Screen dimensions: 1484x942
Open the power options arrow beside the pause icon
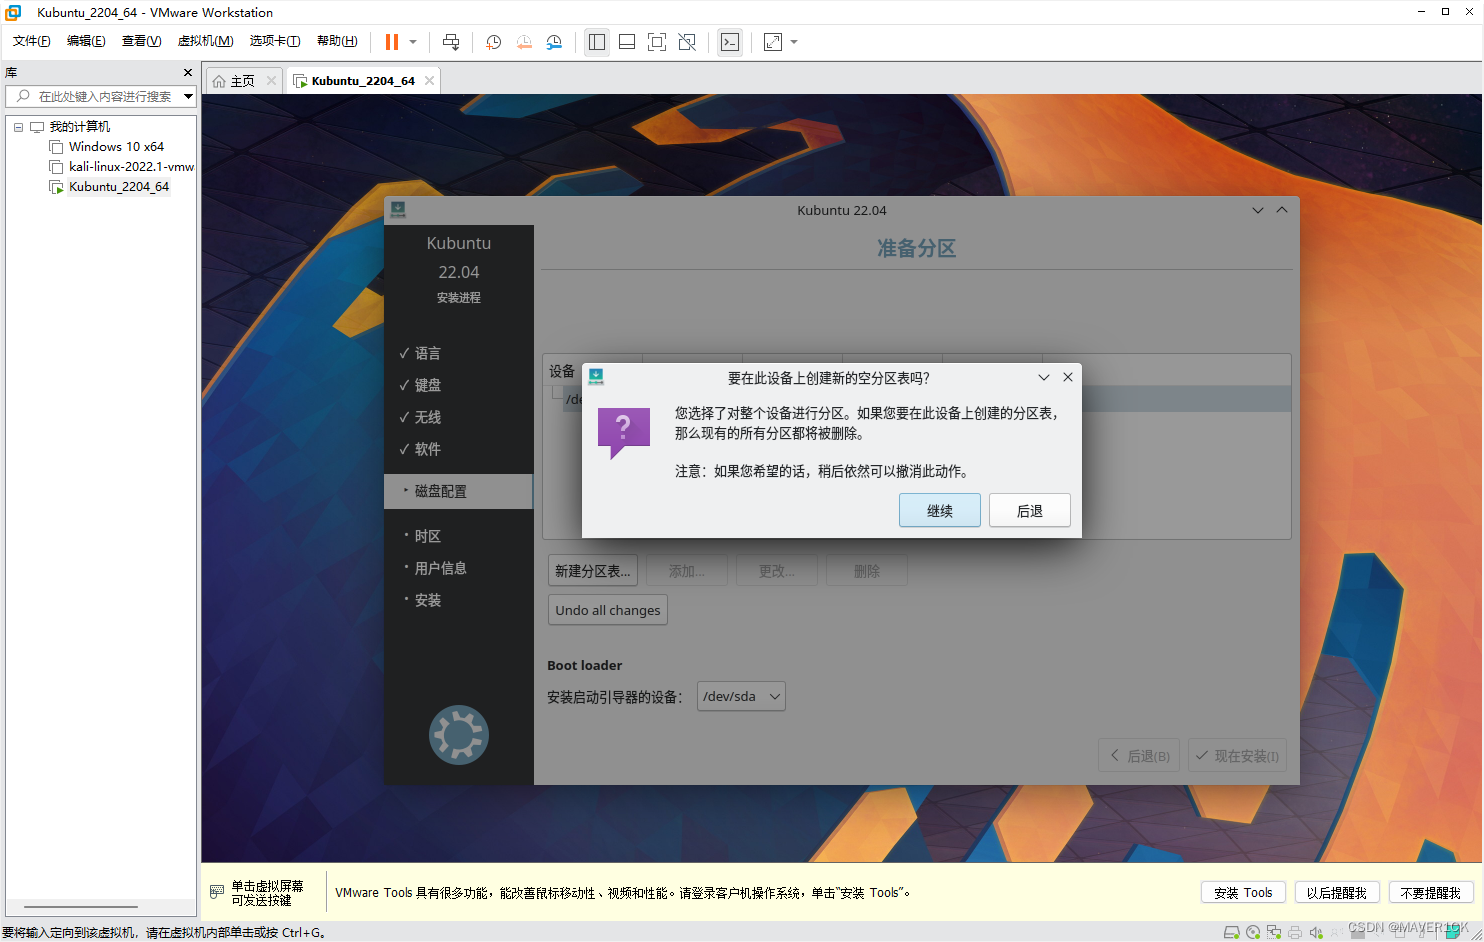[413, 42]
